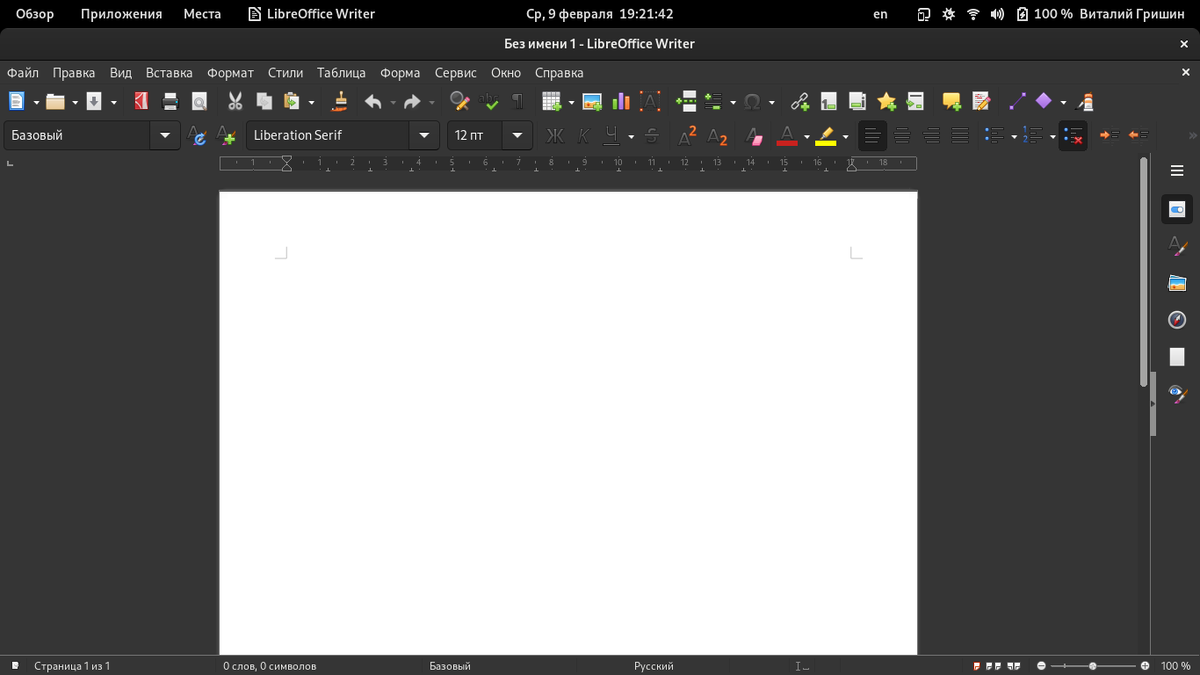Toggle track changes recording
Screen dimensions: 1200x675
(981, 101)
